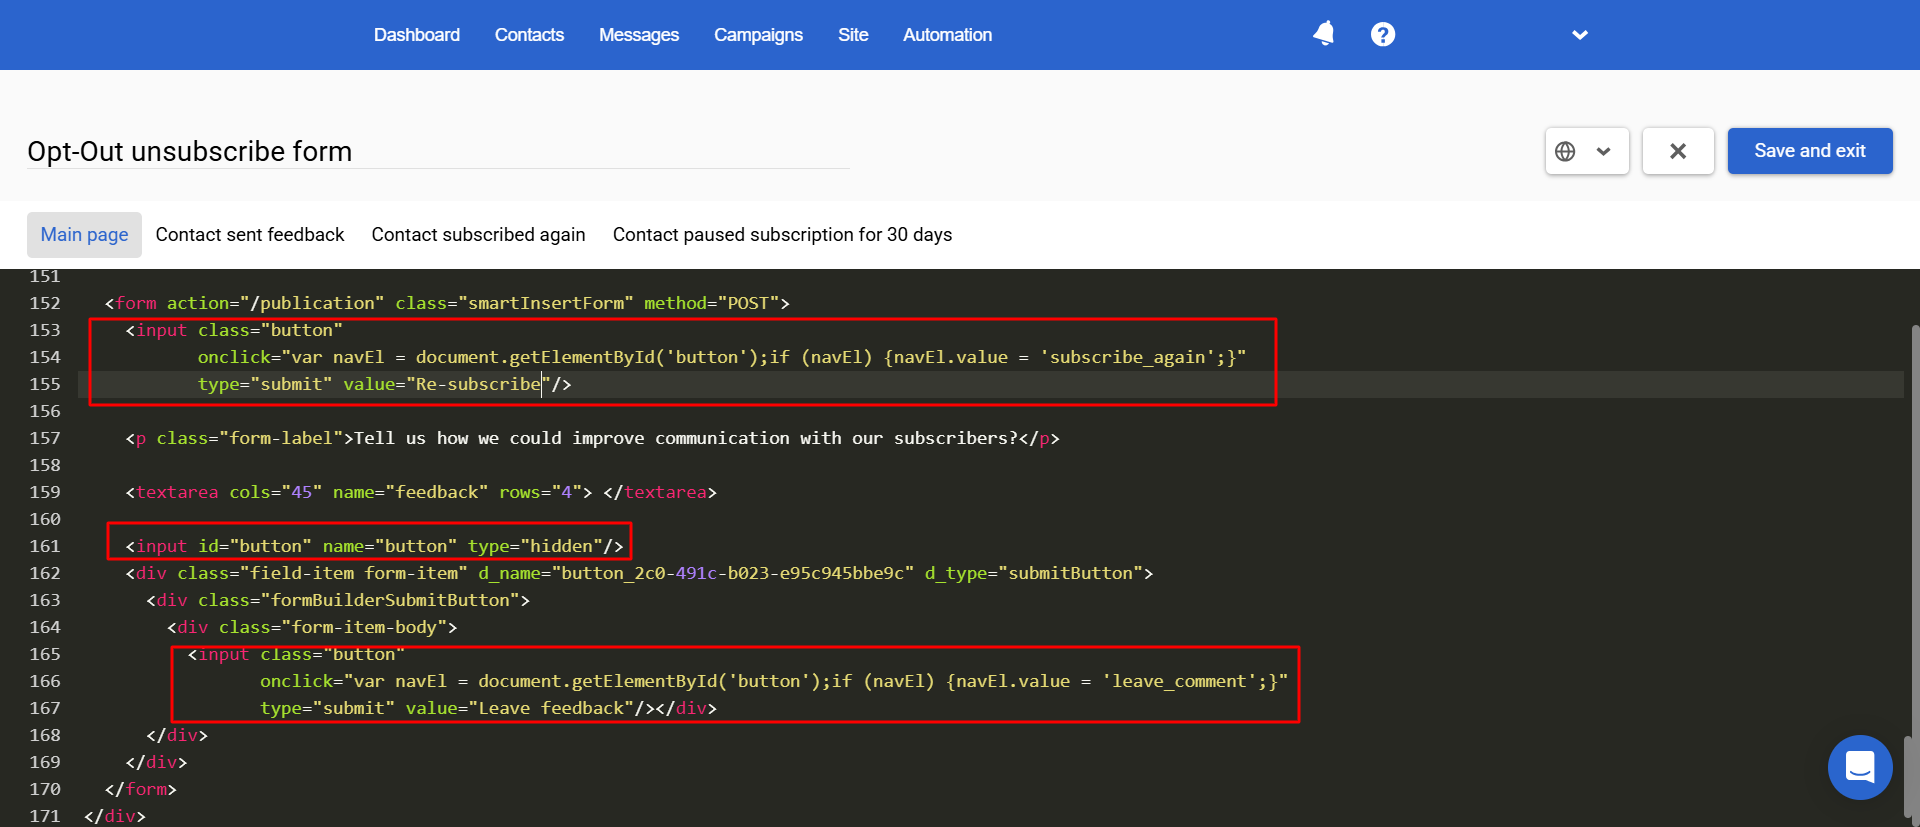Open the notifications bell
The width and height of the screenshot is (1920, 827).
point(1323,34)
